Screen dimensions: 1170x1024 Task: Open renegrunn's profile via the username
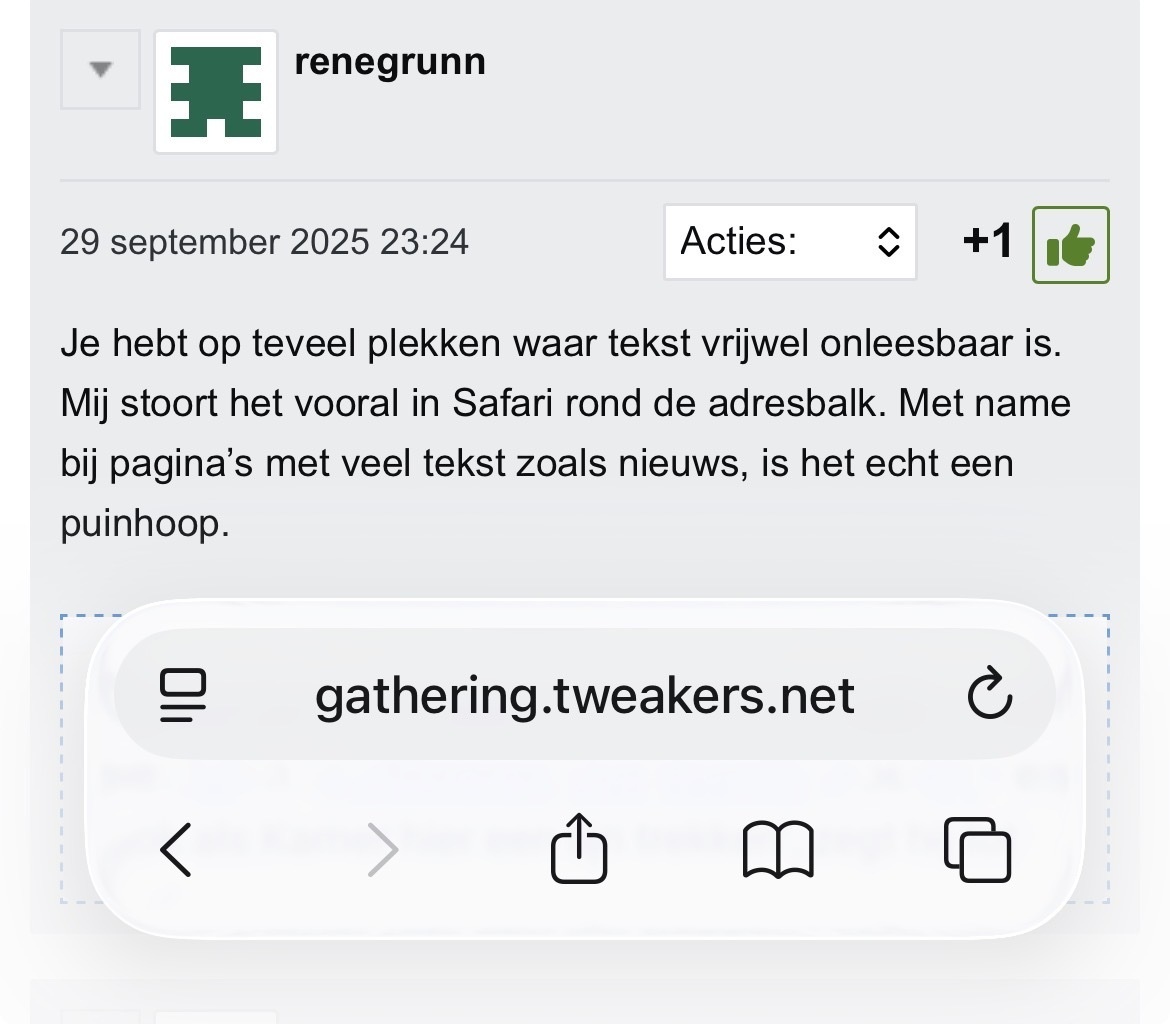coord(389,61)
